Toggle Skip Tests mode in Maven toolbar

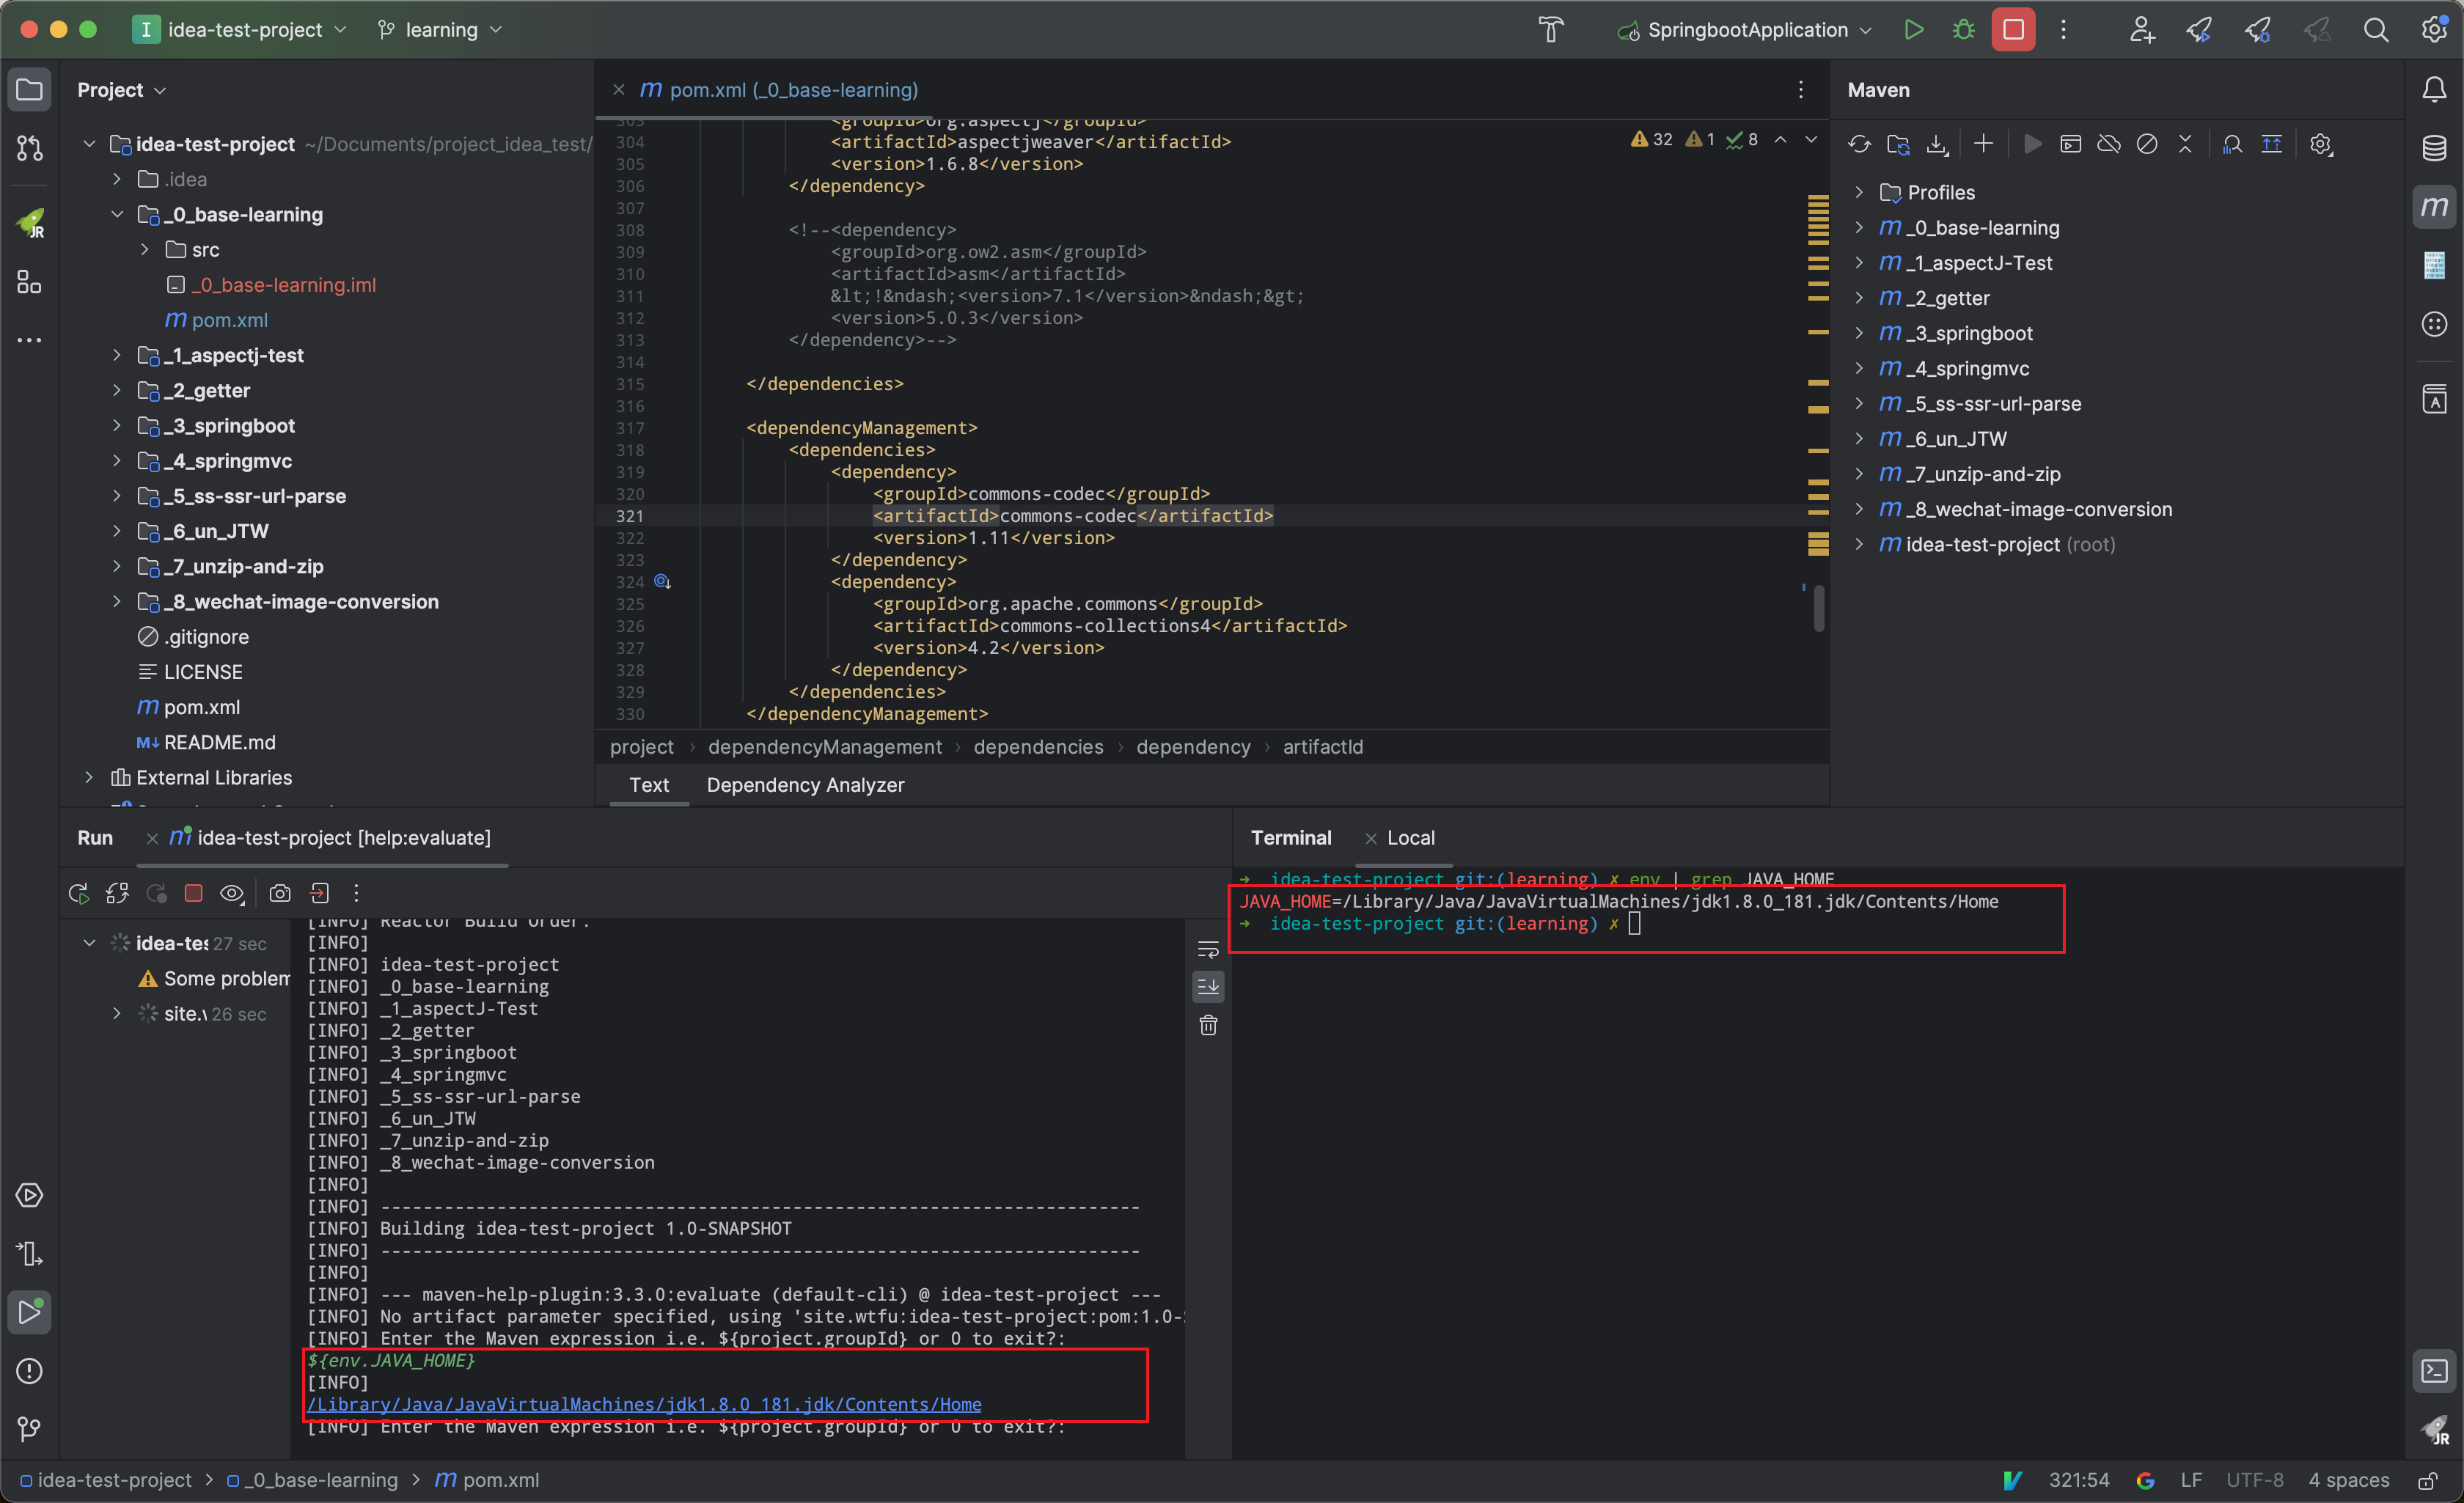tap(2147, 144)
